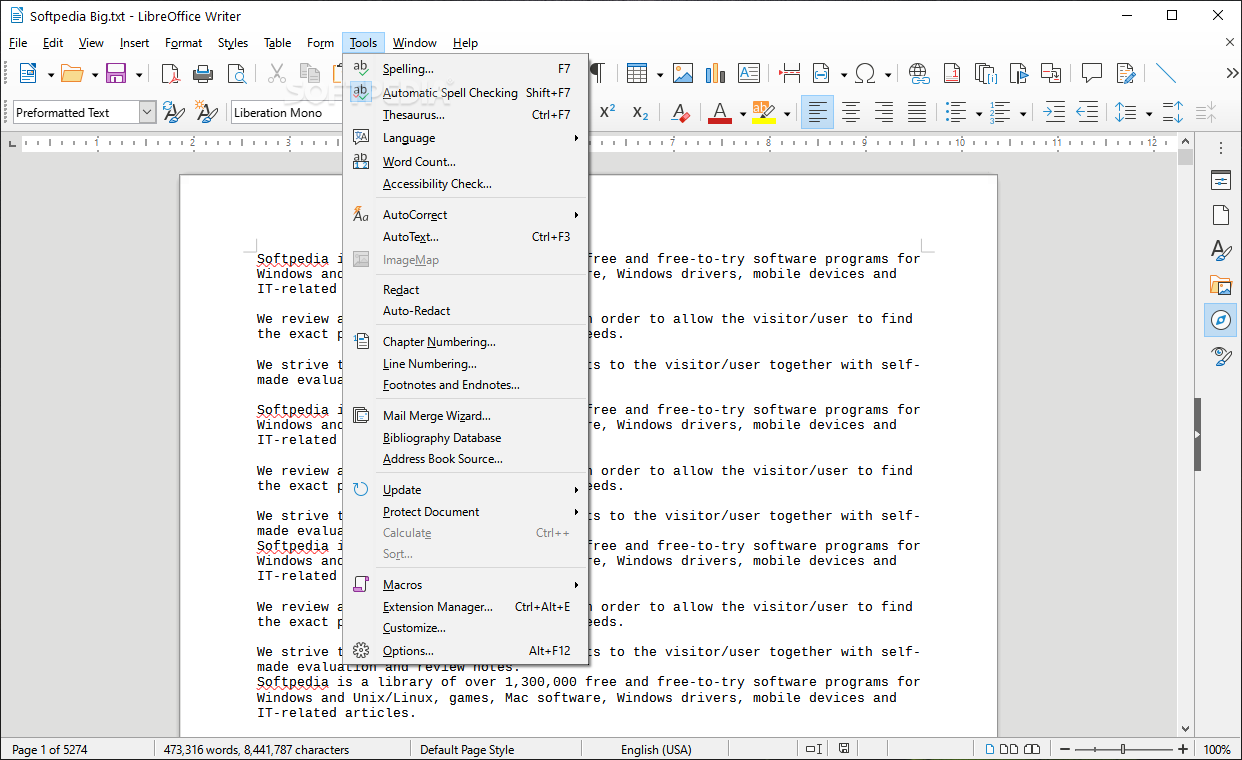Viewport: 1242px width, 760px height.
Task: Insert a footnote icon
Action: pos(952,73)
